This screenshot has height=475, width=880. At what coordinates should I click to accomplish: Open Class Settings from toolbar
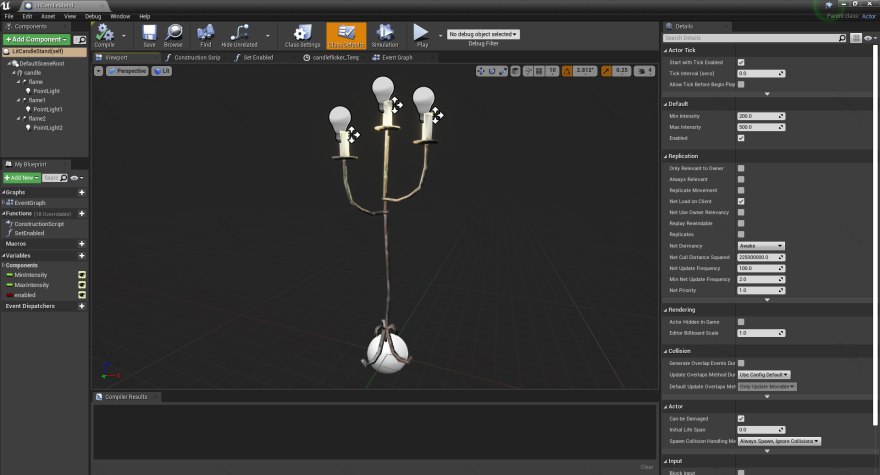click(302, 35)
